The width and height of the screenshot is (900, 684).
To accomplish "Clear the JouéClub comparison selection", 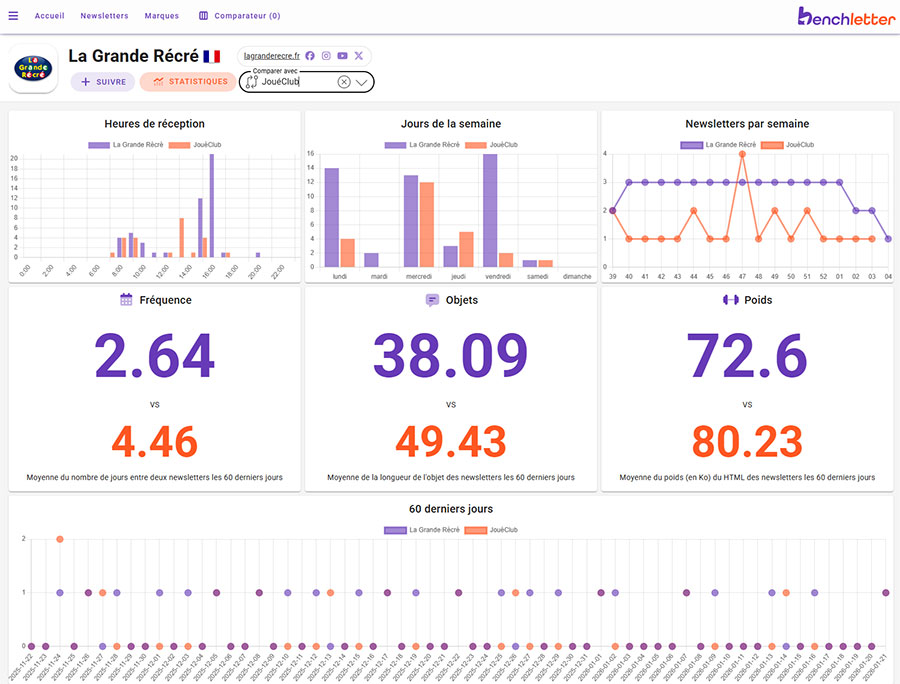I will coord(344,82).
